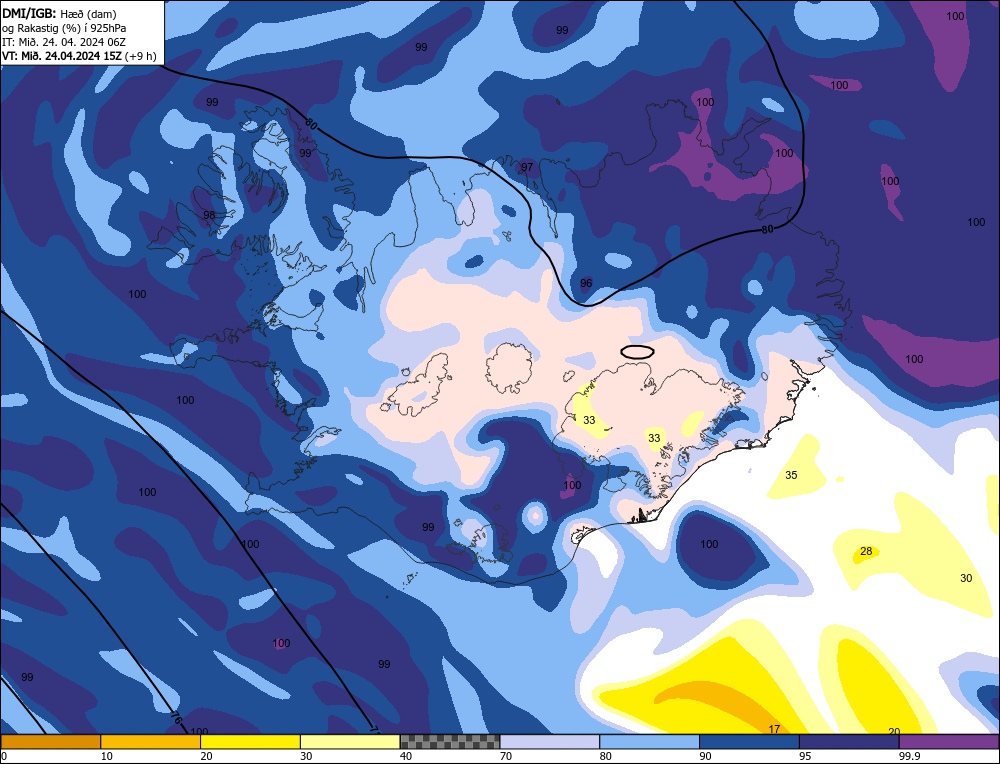
Task: Click the humidity value '97' on the map
Action: point(527,167)
